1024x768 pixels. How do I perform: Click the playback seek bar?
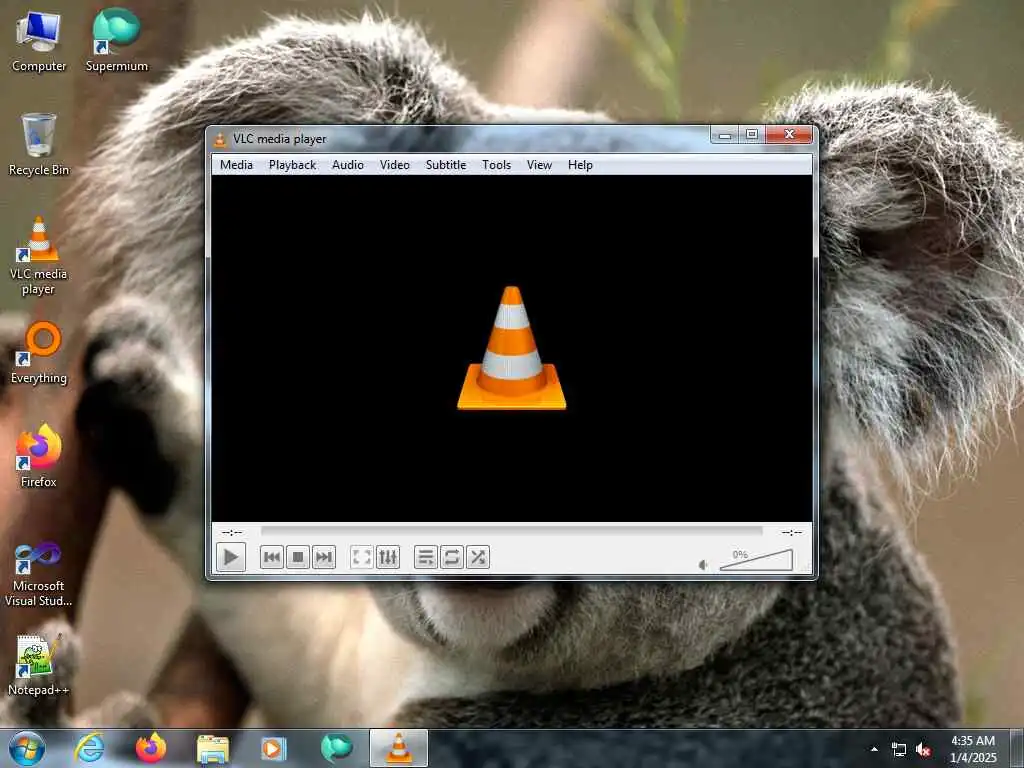pos(511,532)
